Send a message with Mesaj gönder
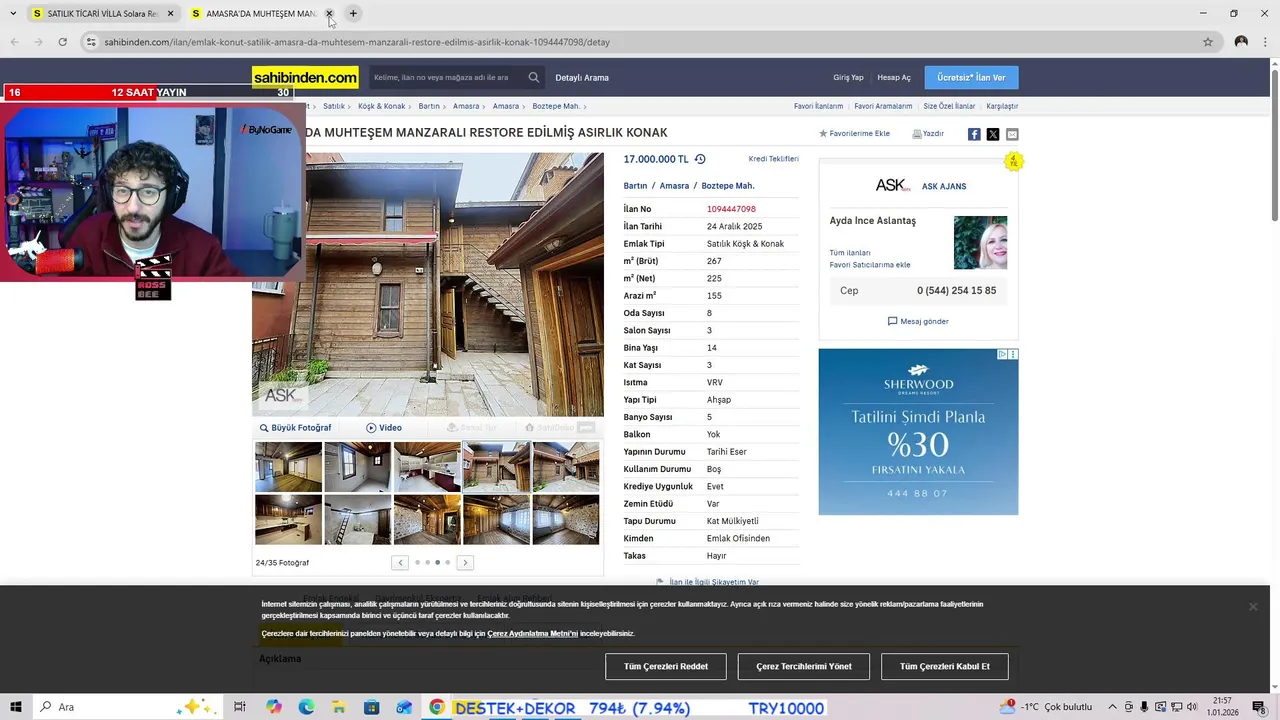This screenshot has height=720, width=1280. pyautogui.click(x=918, y=321)
